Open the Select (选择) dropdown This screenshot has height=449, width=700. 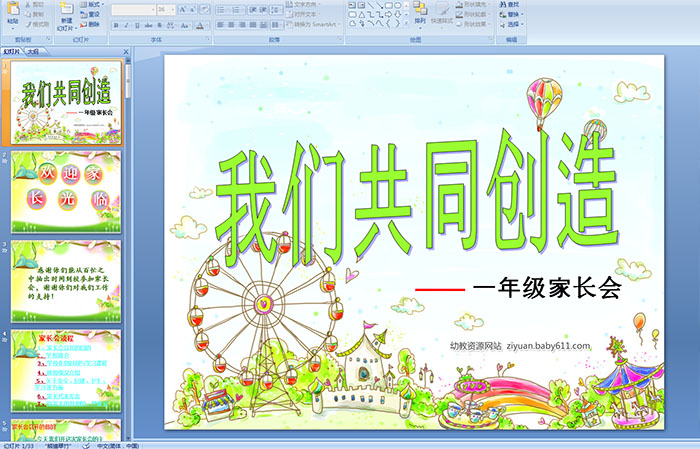click(x=511, y=24)
